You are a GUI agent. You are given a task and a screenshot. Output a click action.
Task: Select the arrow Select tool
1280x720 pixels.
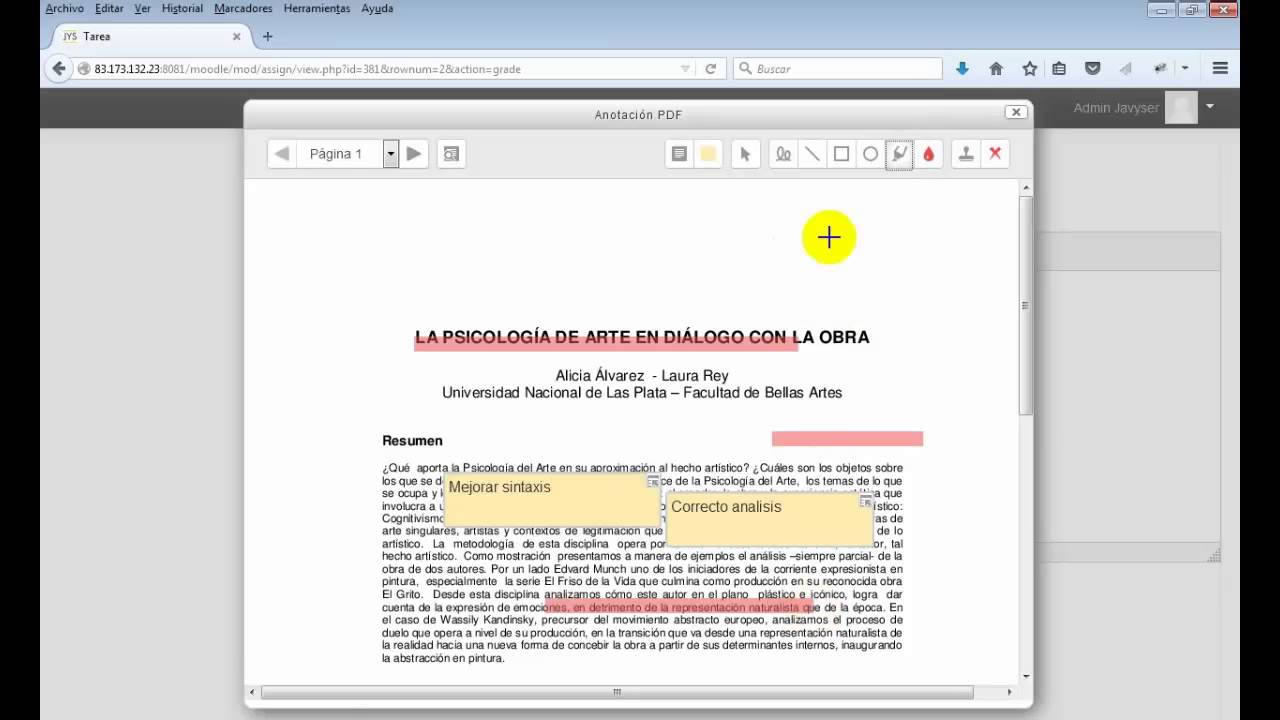(745, 154)
